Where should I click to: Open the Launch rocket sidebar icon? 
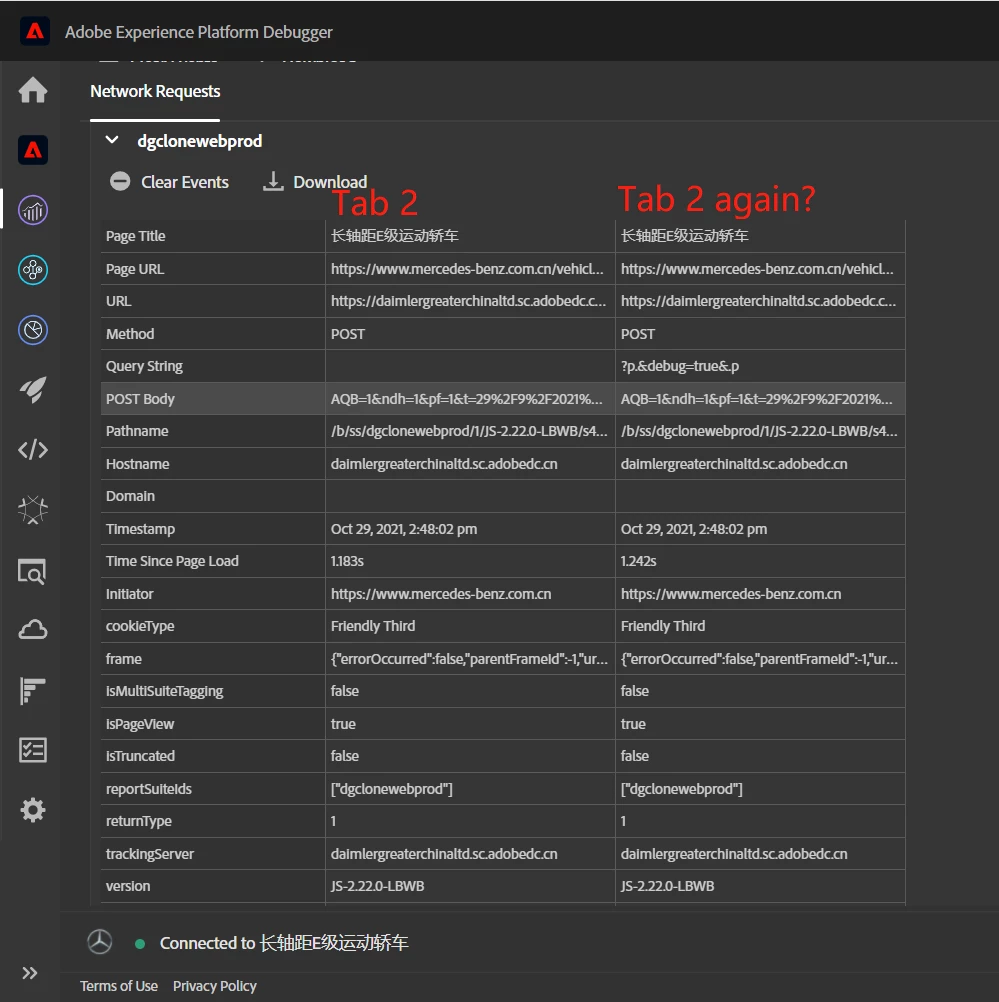click(x=33, y=390)
